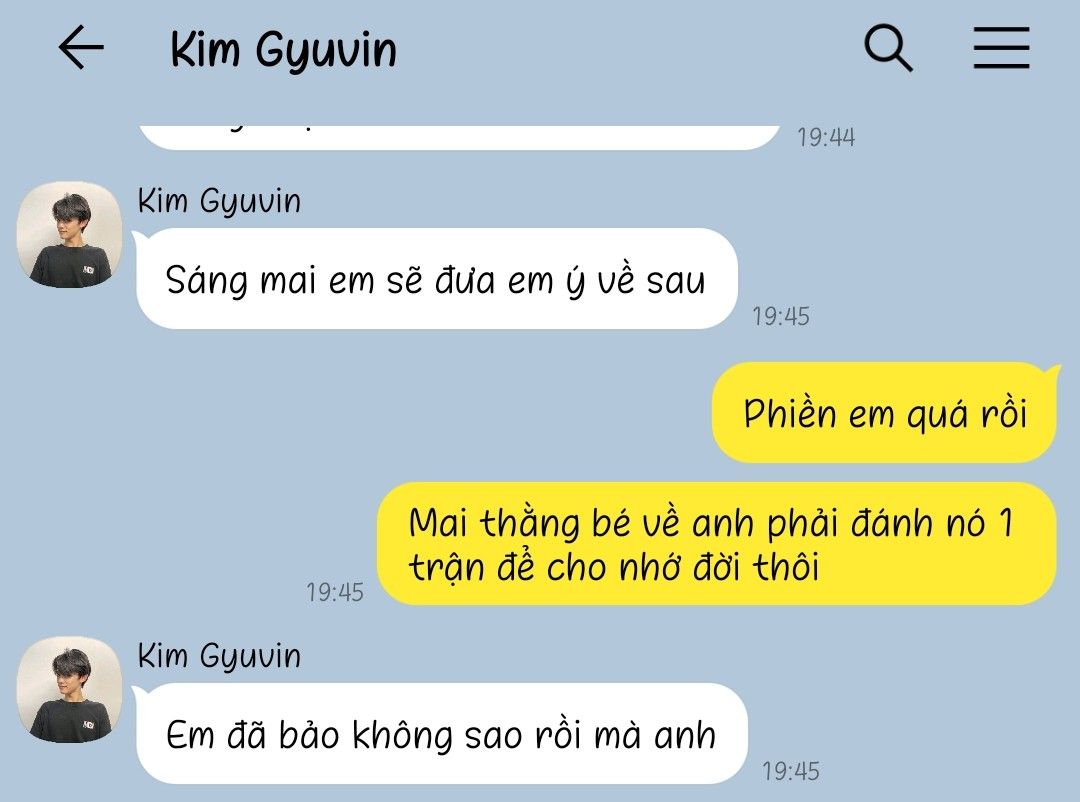Open avatar beside 'Sáng mai em sẽ' message

tap(70, 234)
